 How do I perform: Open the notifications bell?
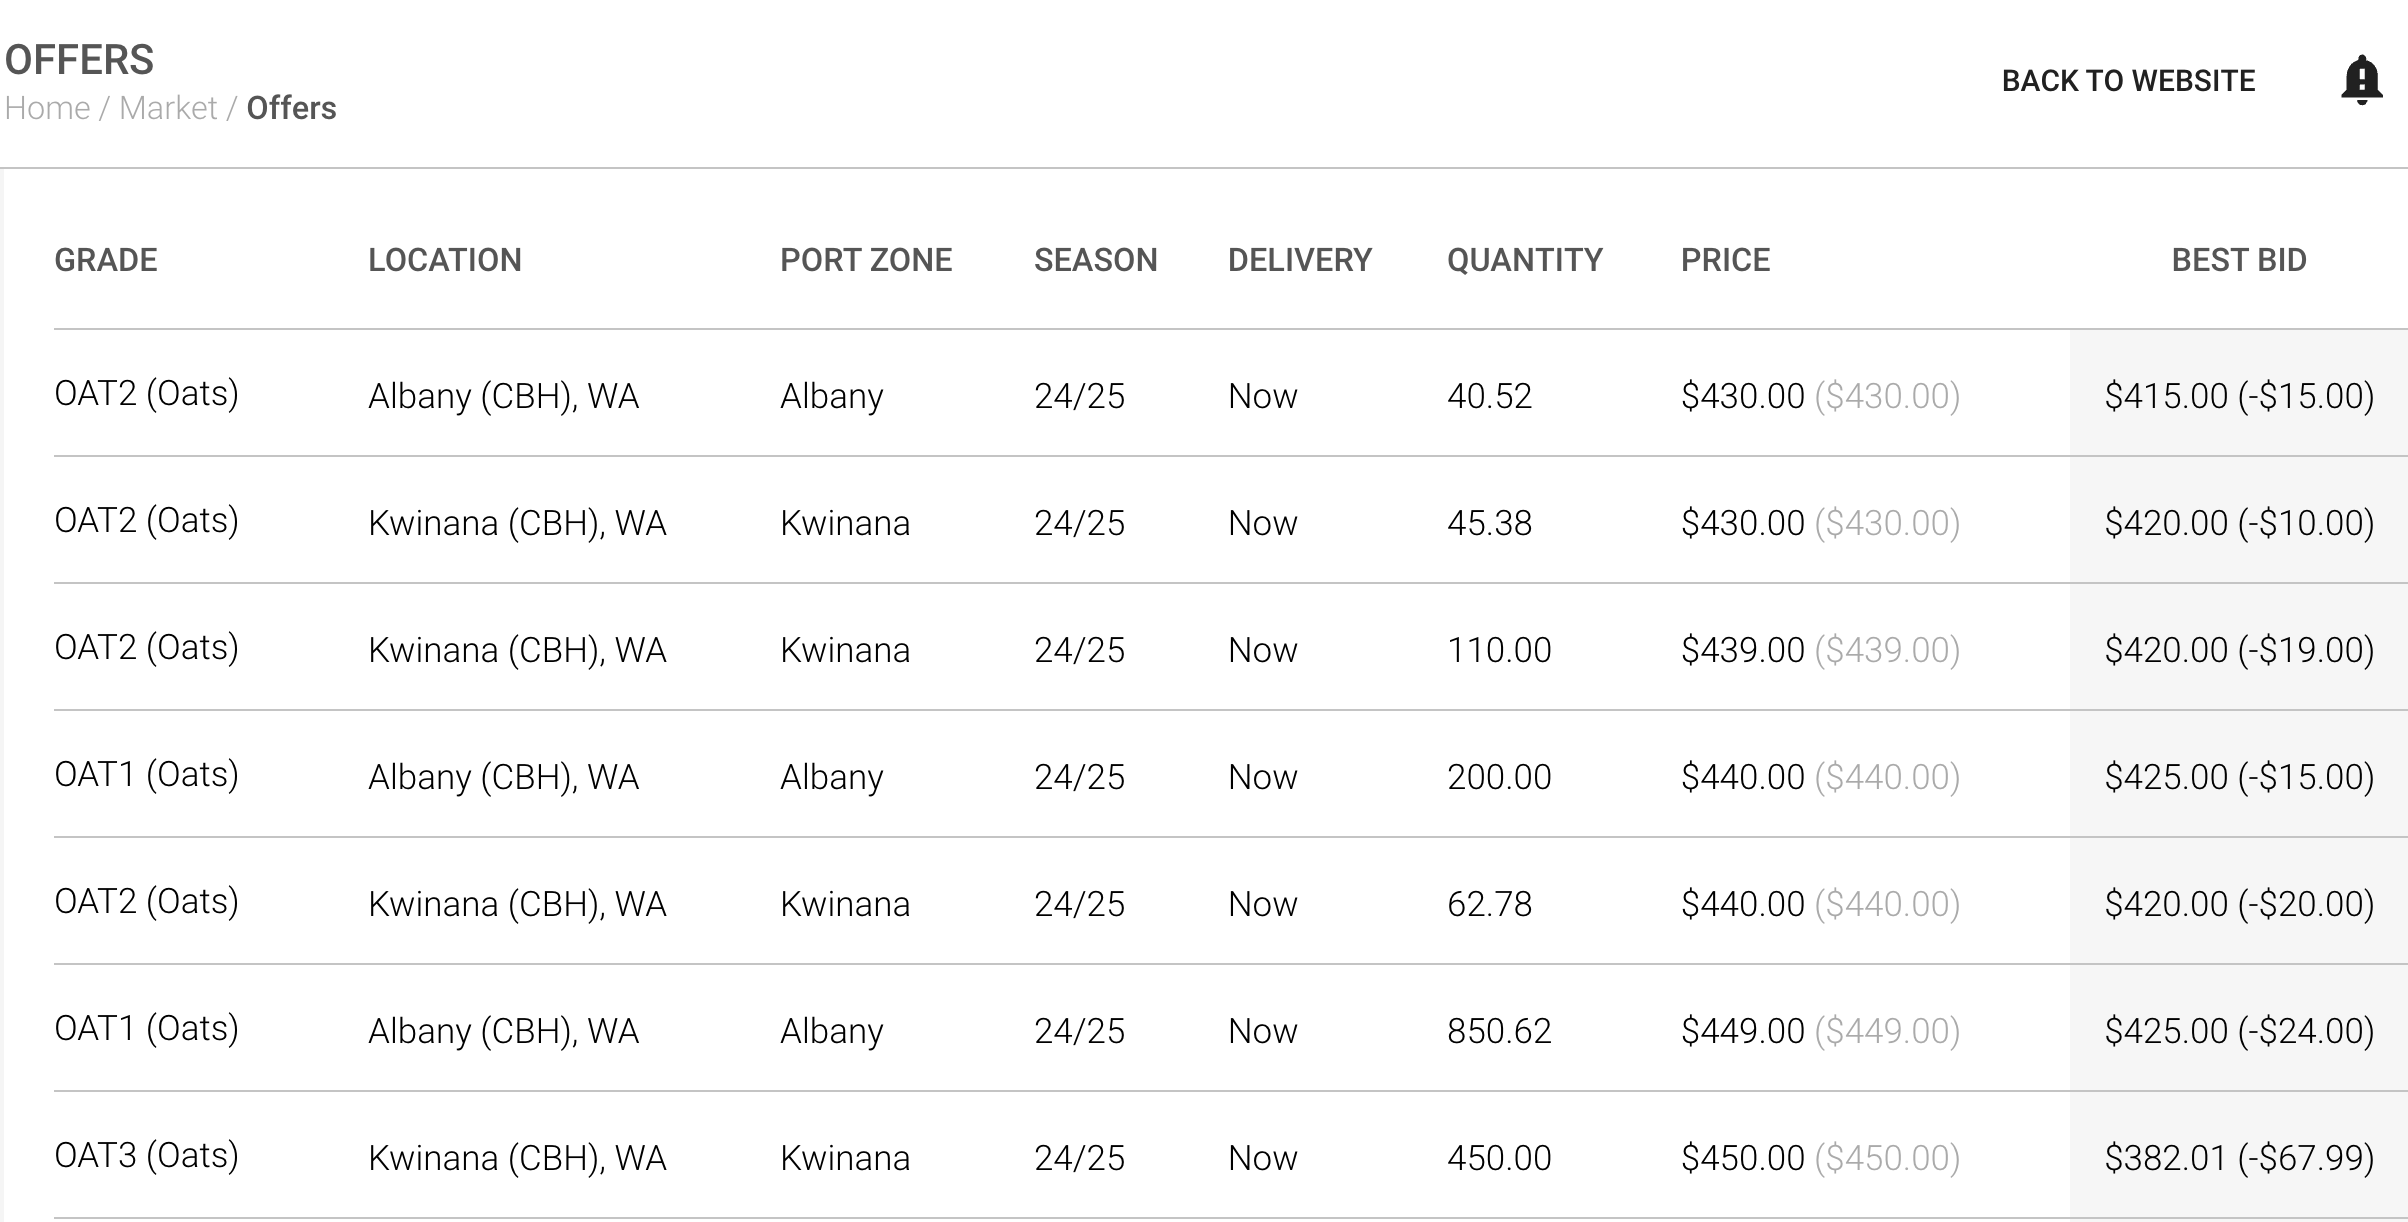[2361, 79]
